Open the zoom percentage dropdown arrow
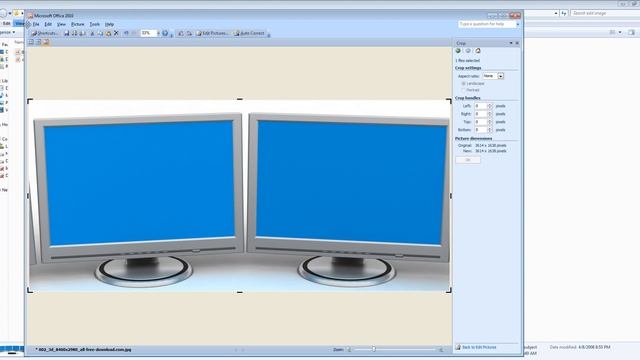Image resolution: width=640 pixels, height=360 pixels. tap(158, 33)
